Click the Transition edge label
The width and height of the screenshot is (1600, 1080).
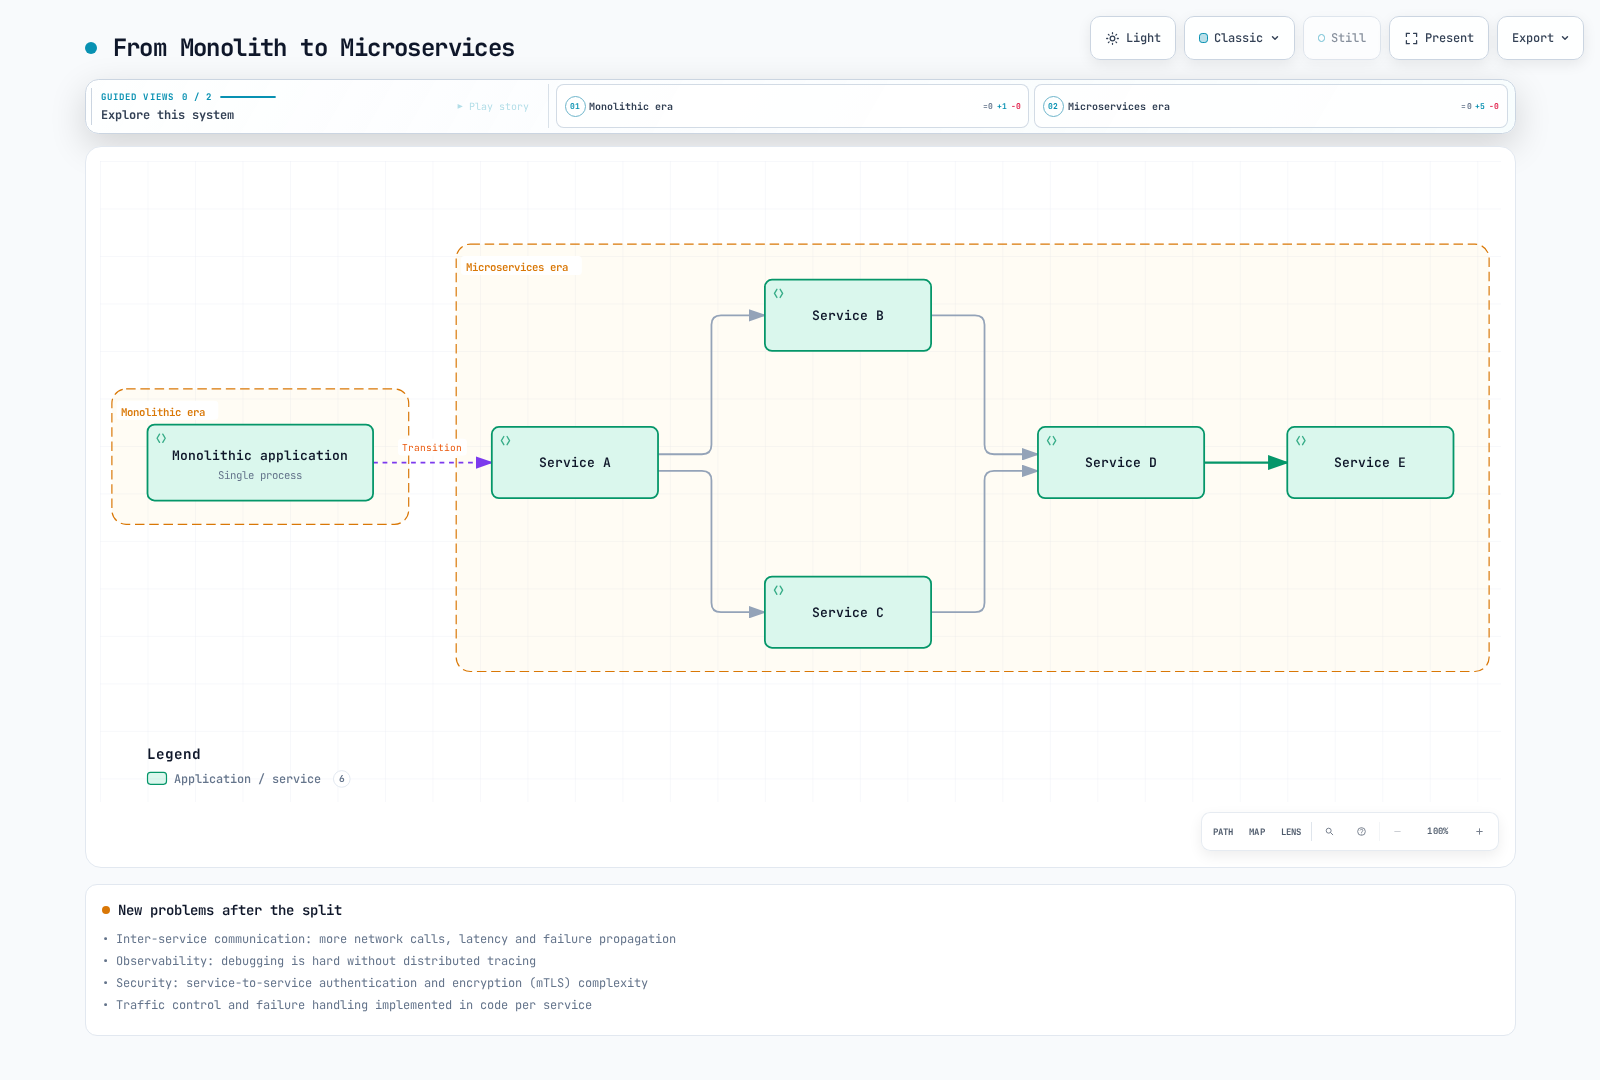click(x=432, y=448)
